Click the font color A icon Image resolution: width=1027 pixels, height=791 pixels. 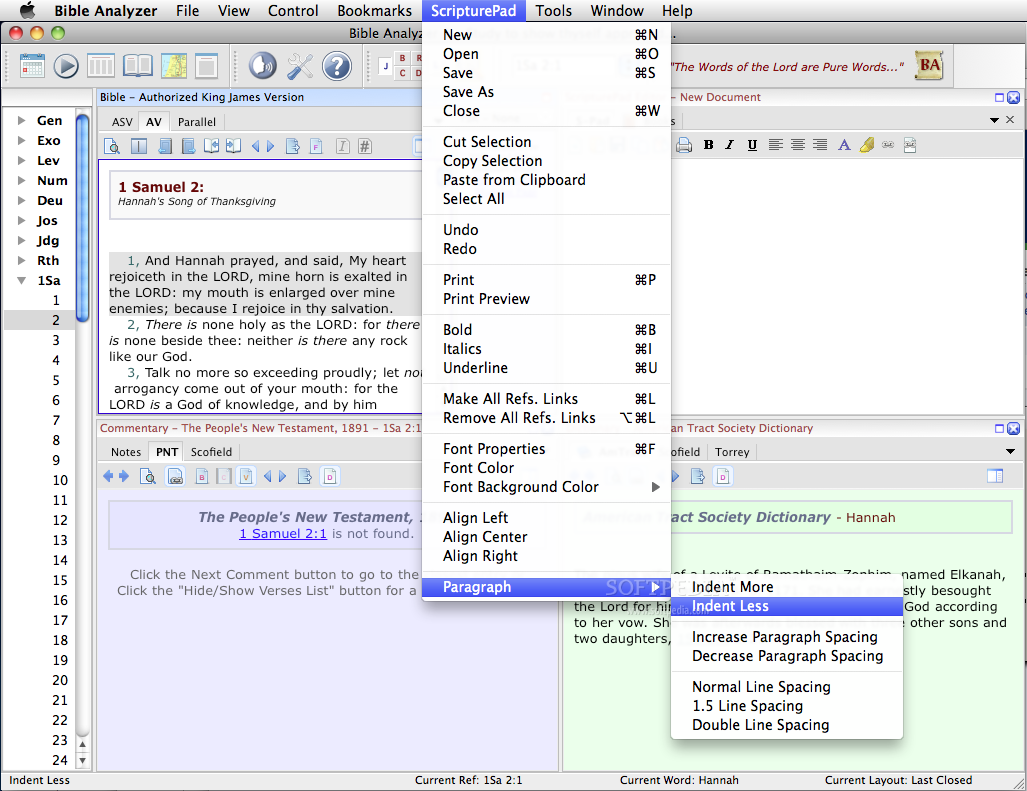pyautogui.click(x=844, y=145)
